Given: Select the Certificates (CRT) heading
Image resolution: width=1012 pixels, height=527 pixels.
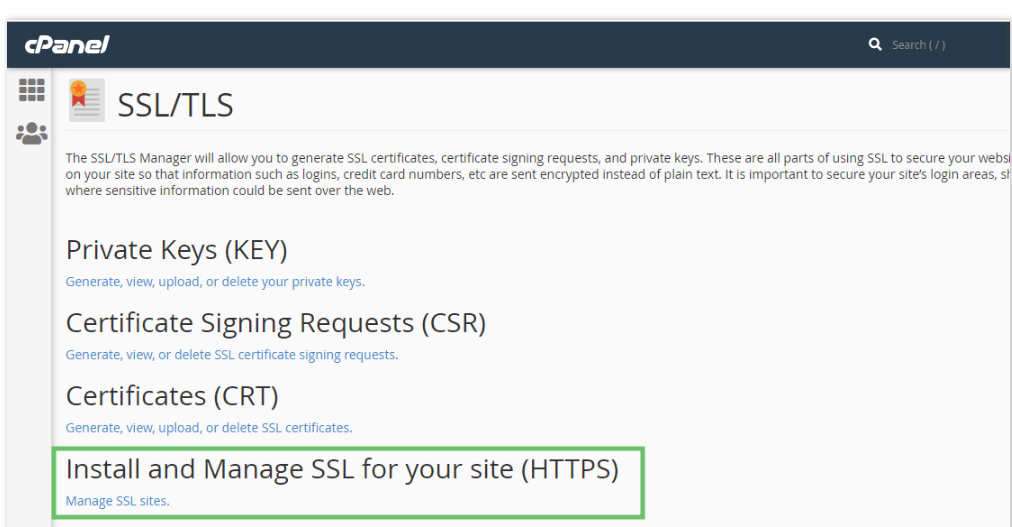Looking at the screenshot, I should point(171,396).
